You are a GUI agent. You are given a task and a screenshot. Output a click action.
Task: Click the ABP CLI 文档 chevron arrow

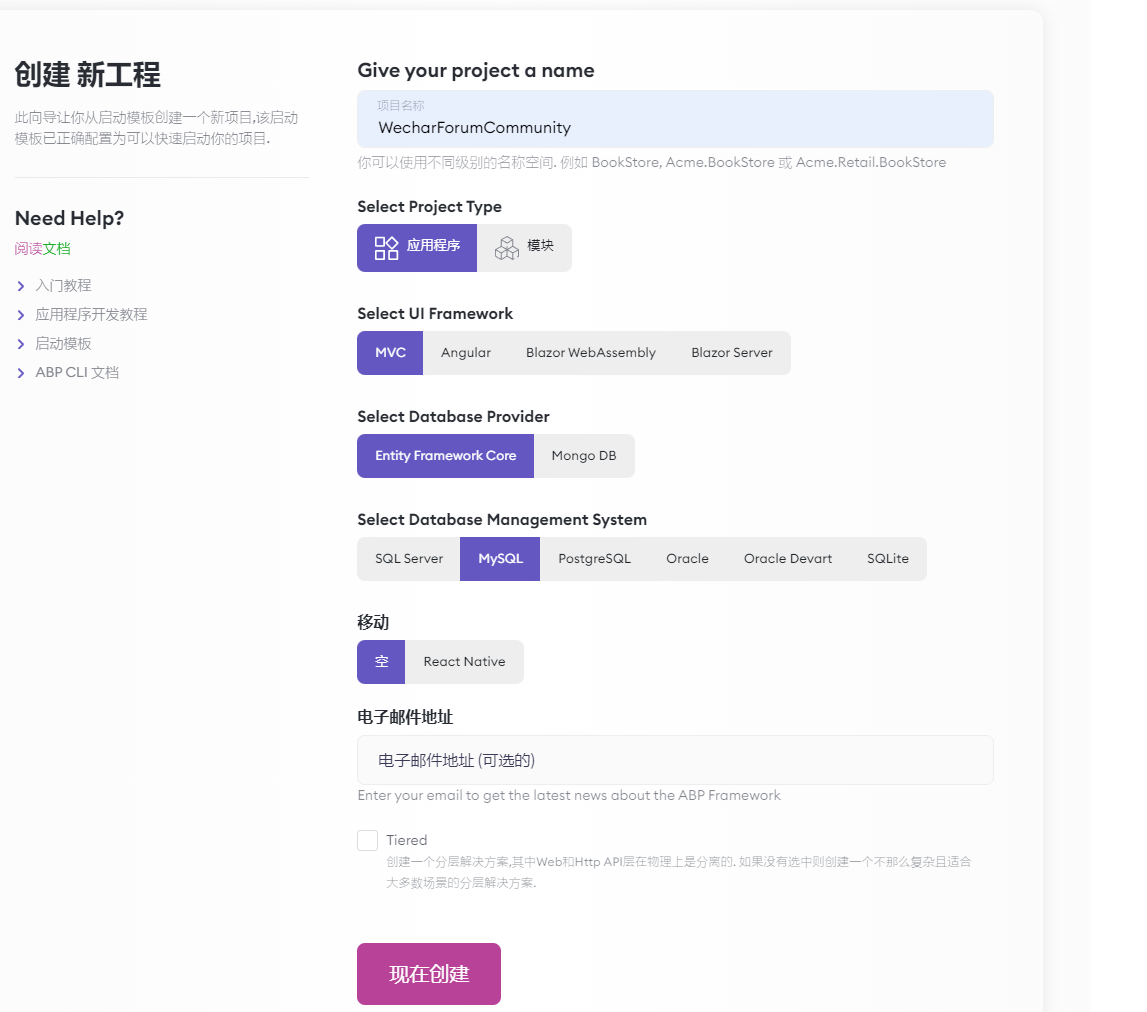tap(21, 373)
